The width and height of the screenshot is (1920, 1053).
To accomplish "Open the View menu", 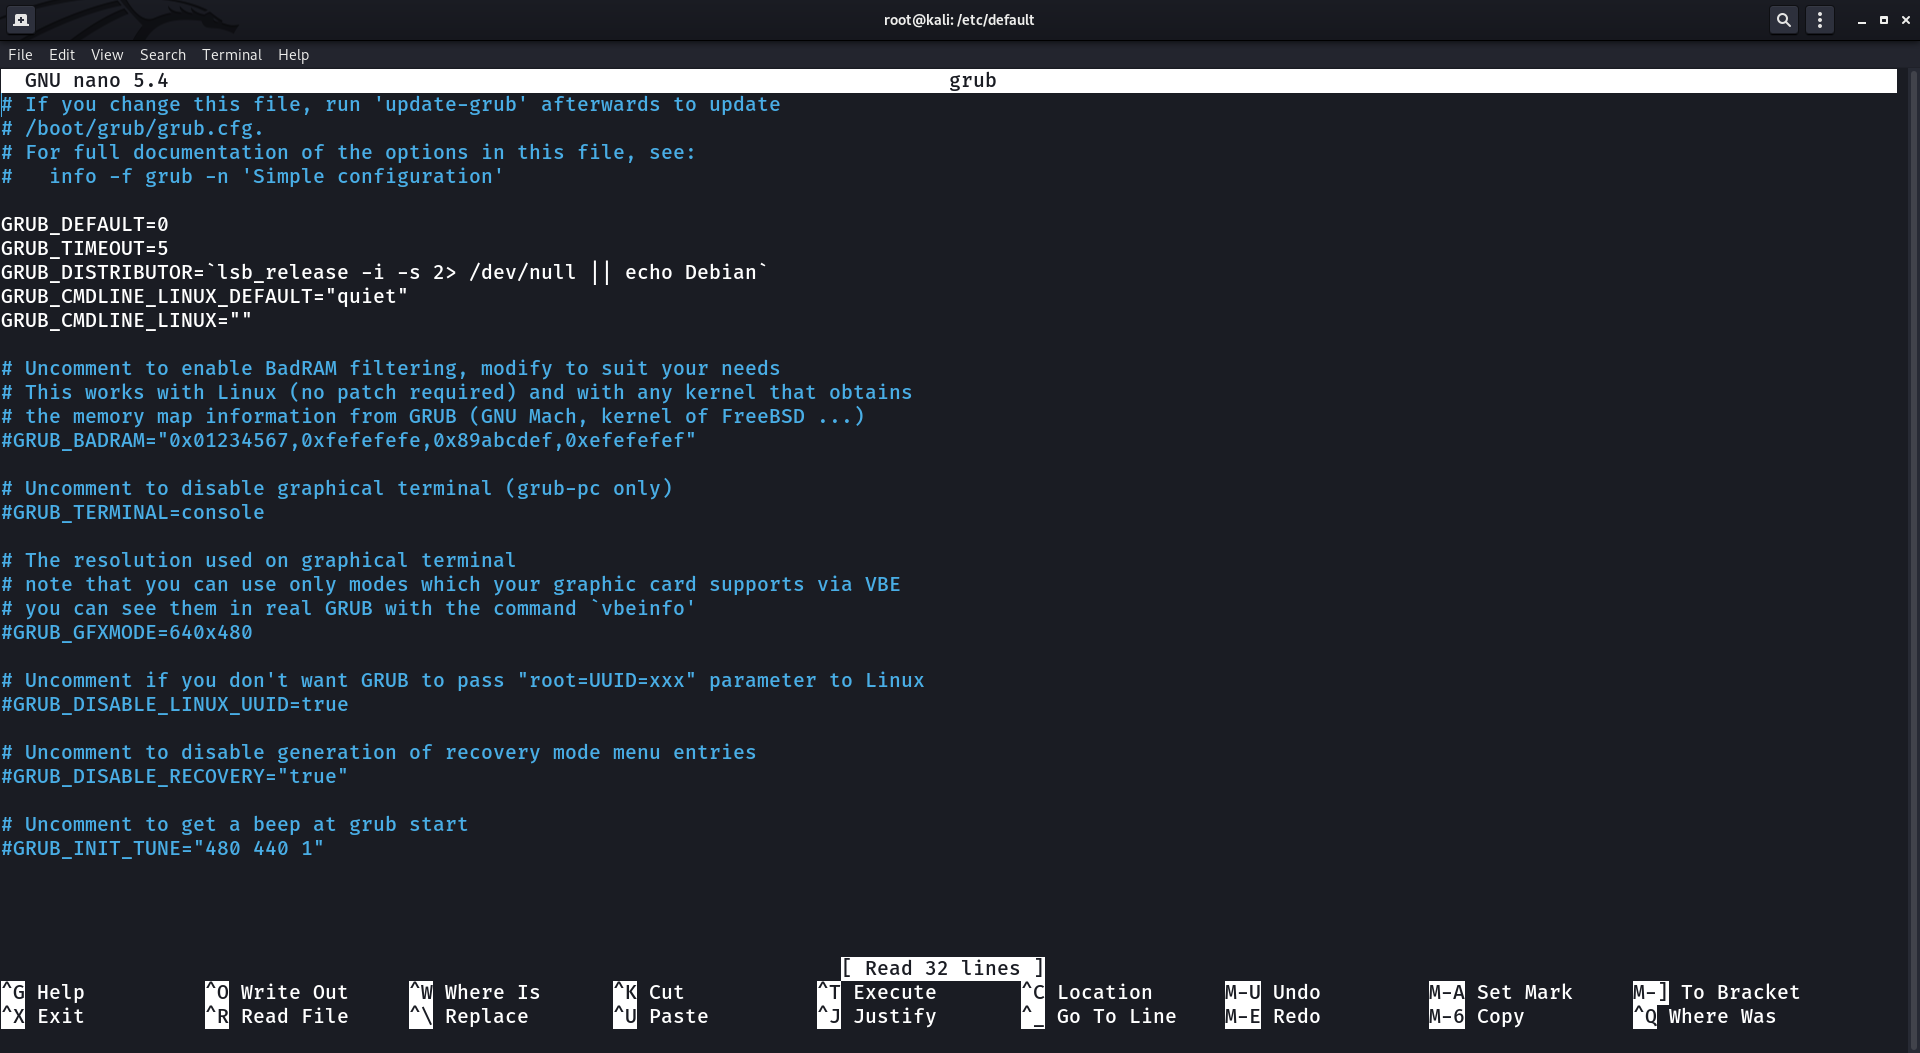I will coord(106,55).
